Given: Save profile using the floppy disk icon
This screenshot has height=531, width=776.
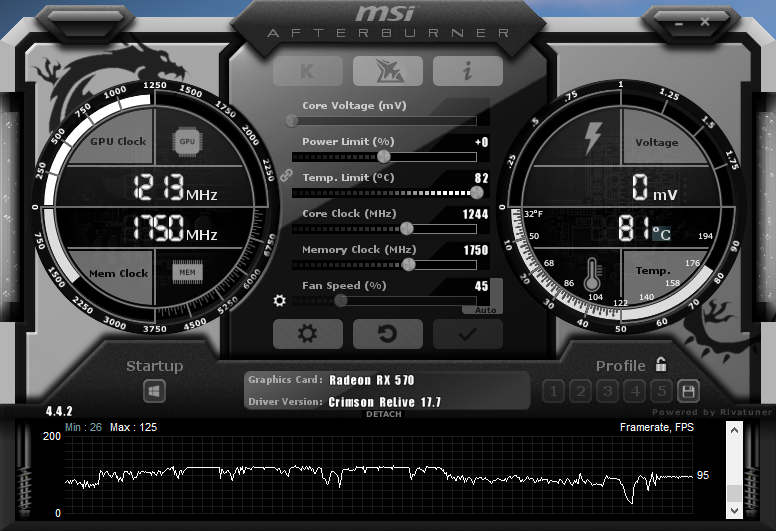Looking at the screenshot, I should tap(688, 391).
